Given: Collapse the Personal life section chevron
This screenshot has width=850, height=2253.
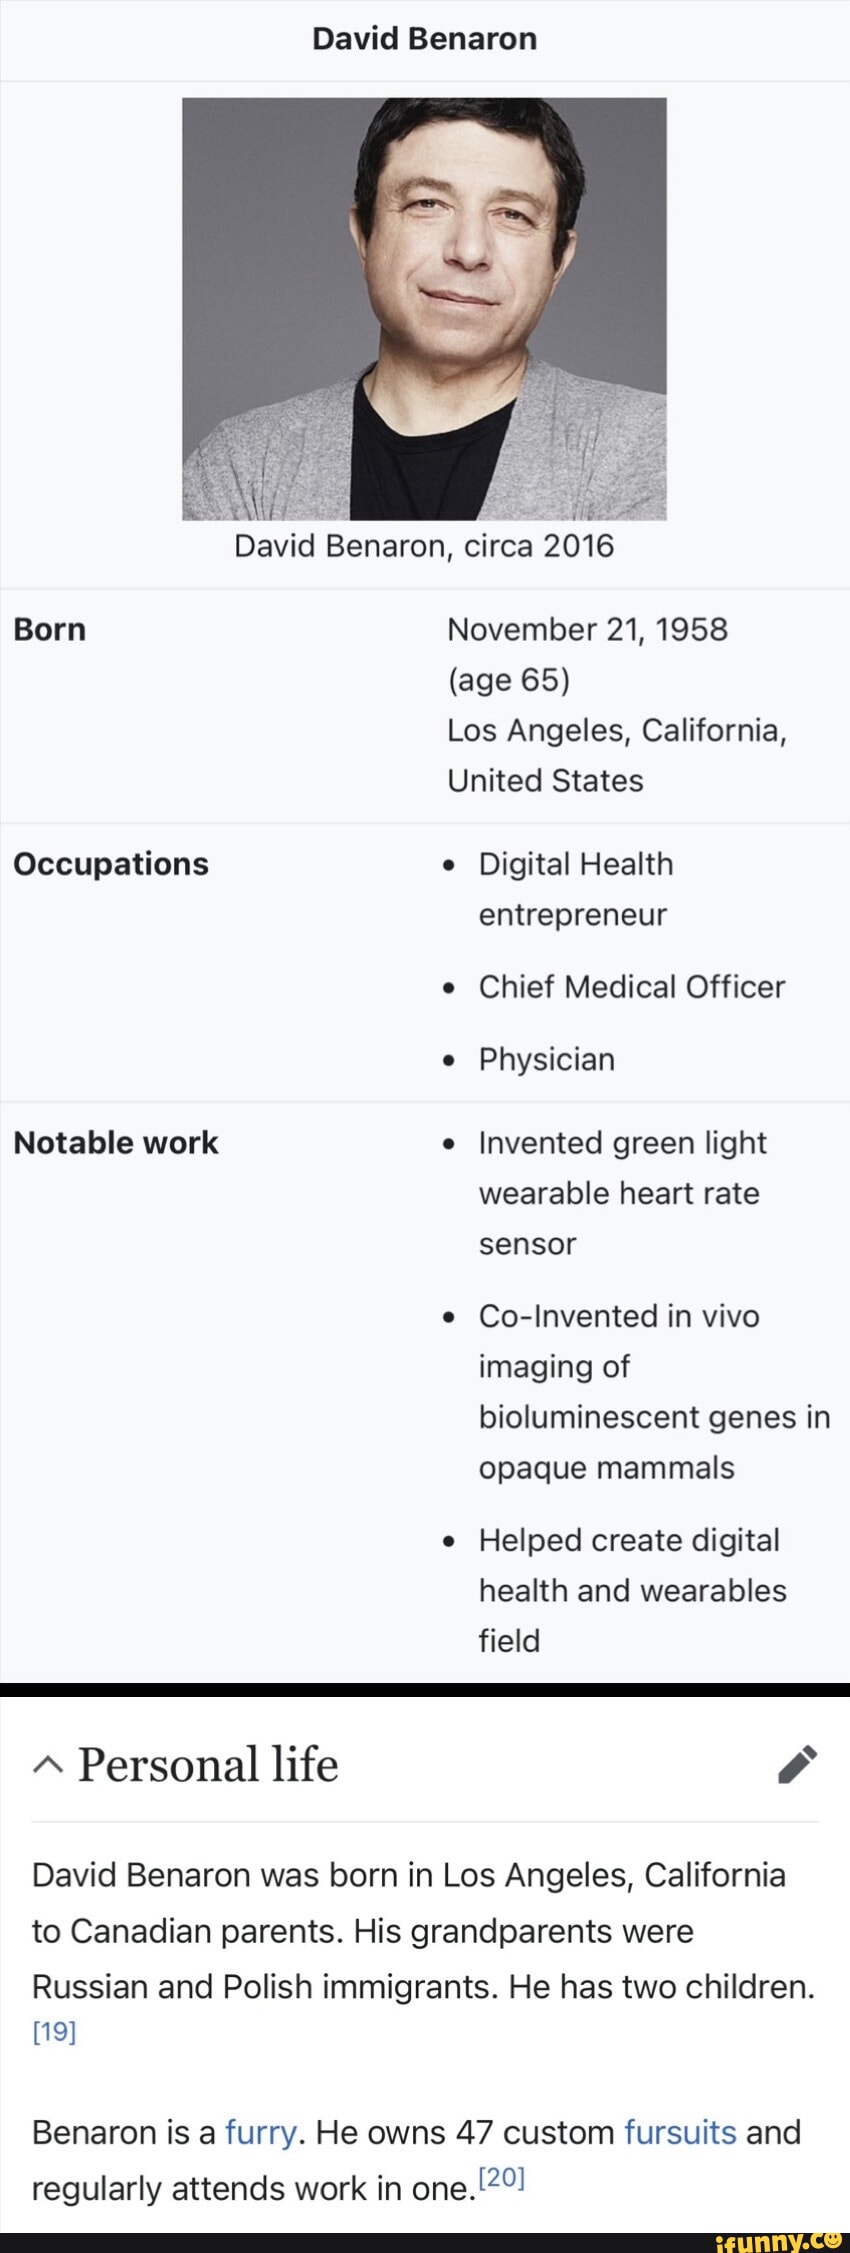Looking at the screenshot, I should click(46, 1766).
